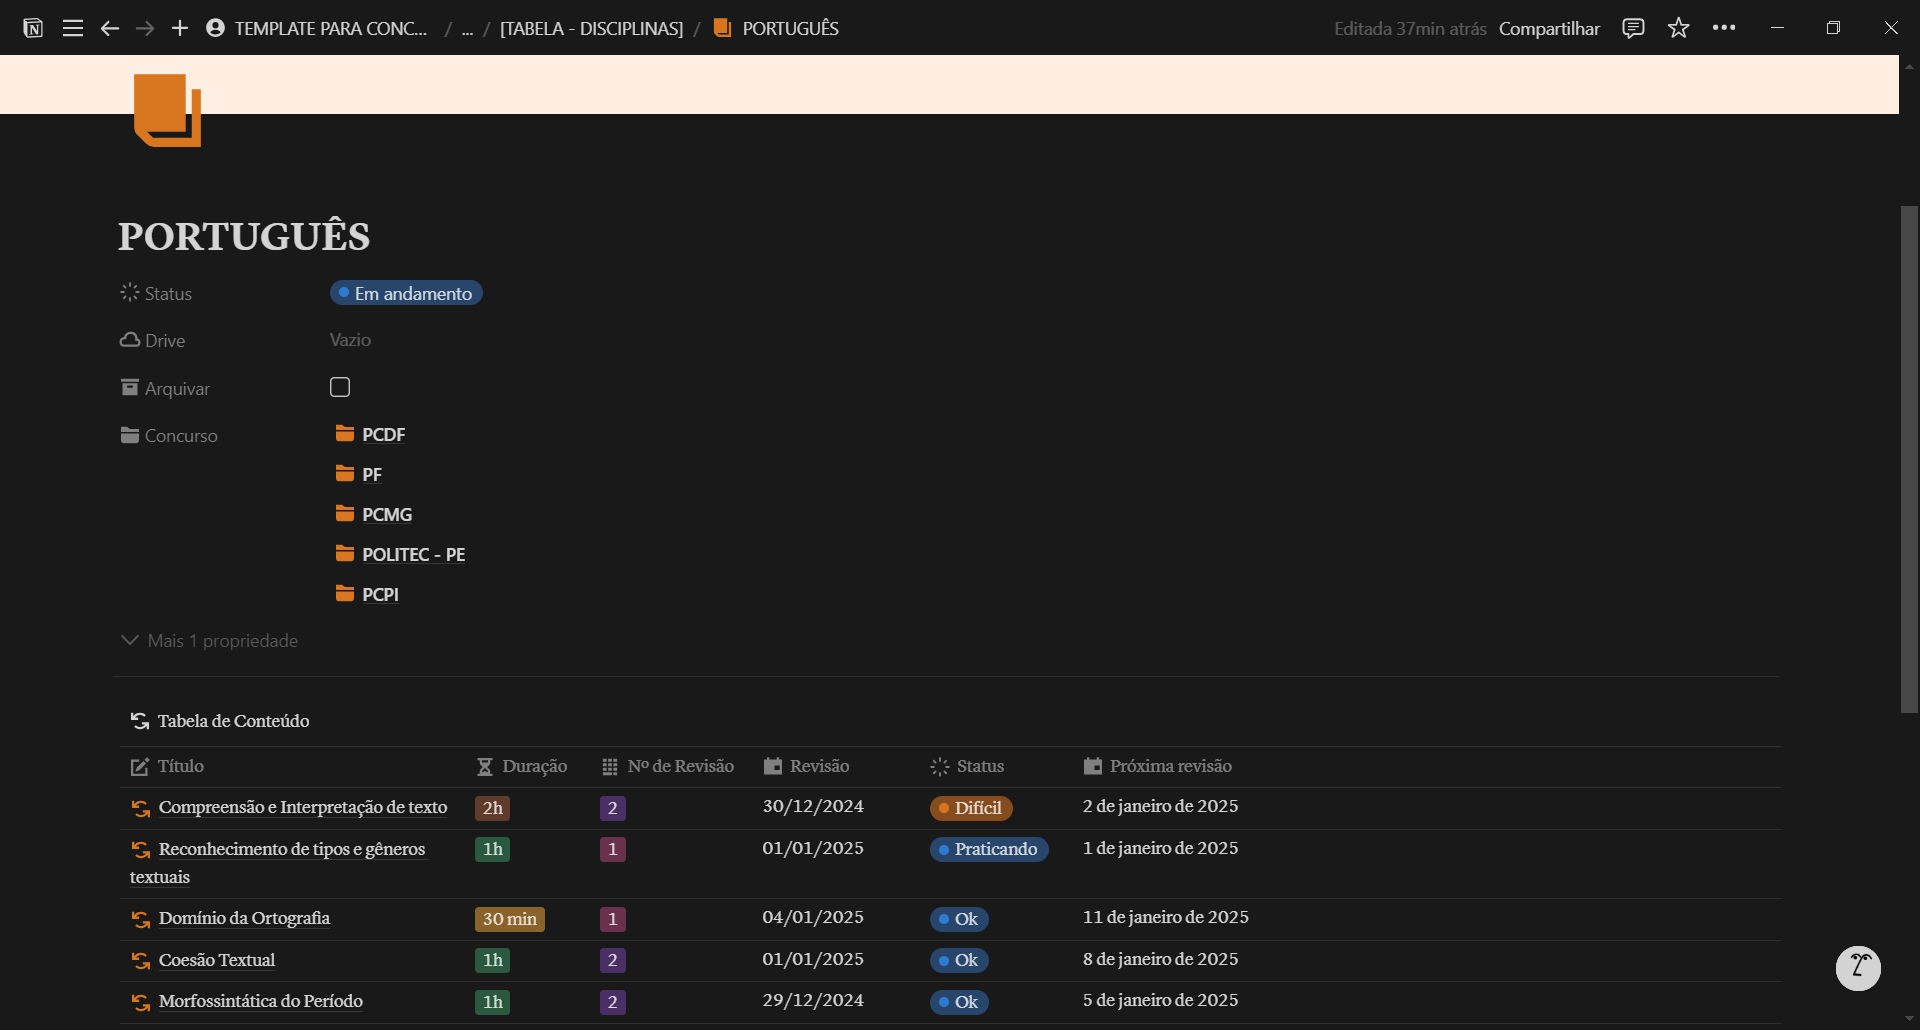Select the orange 30 min duration tag
Screen dimensions: 1920x1030
point(509,919)
